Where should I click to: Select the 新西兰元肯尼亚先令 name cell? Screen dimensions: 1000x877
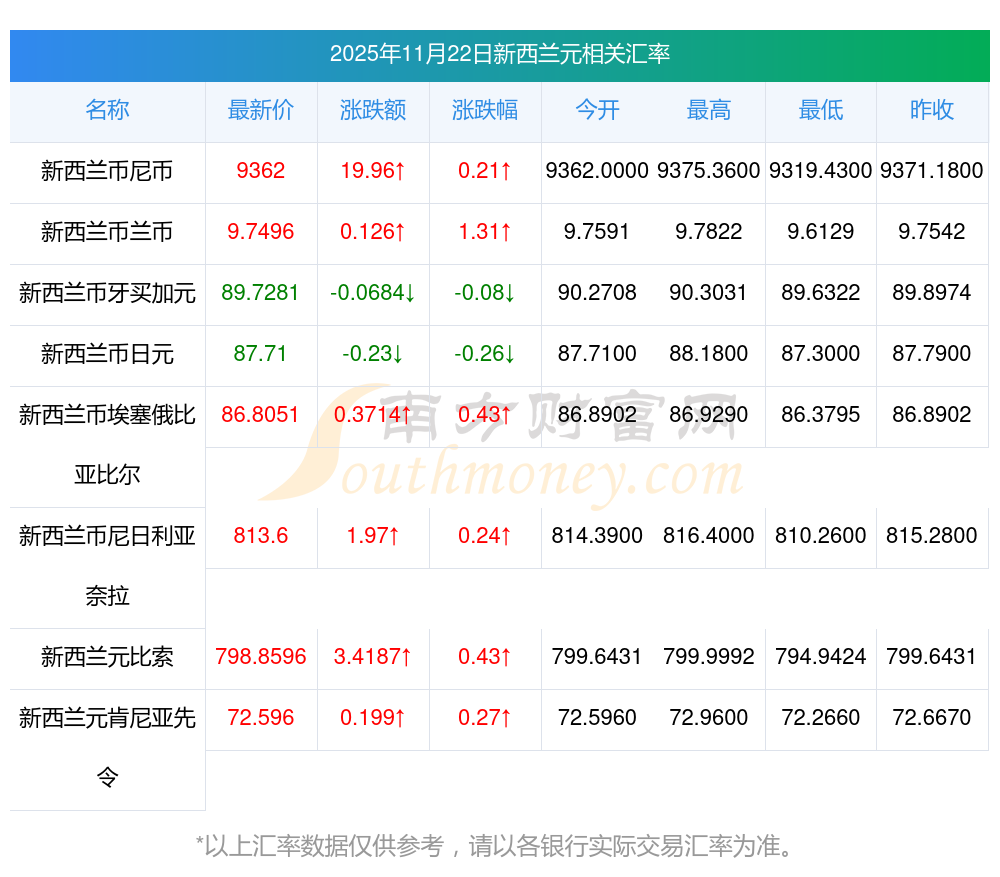(107, 747)
